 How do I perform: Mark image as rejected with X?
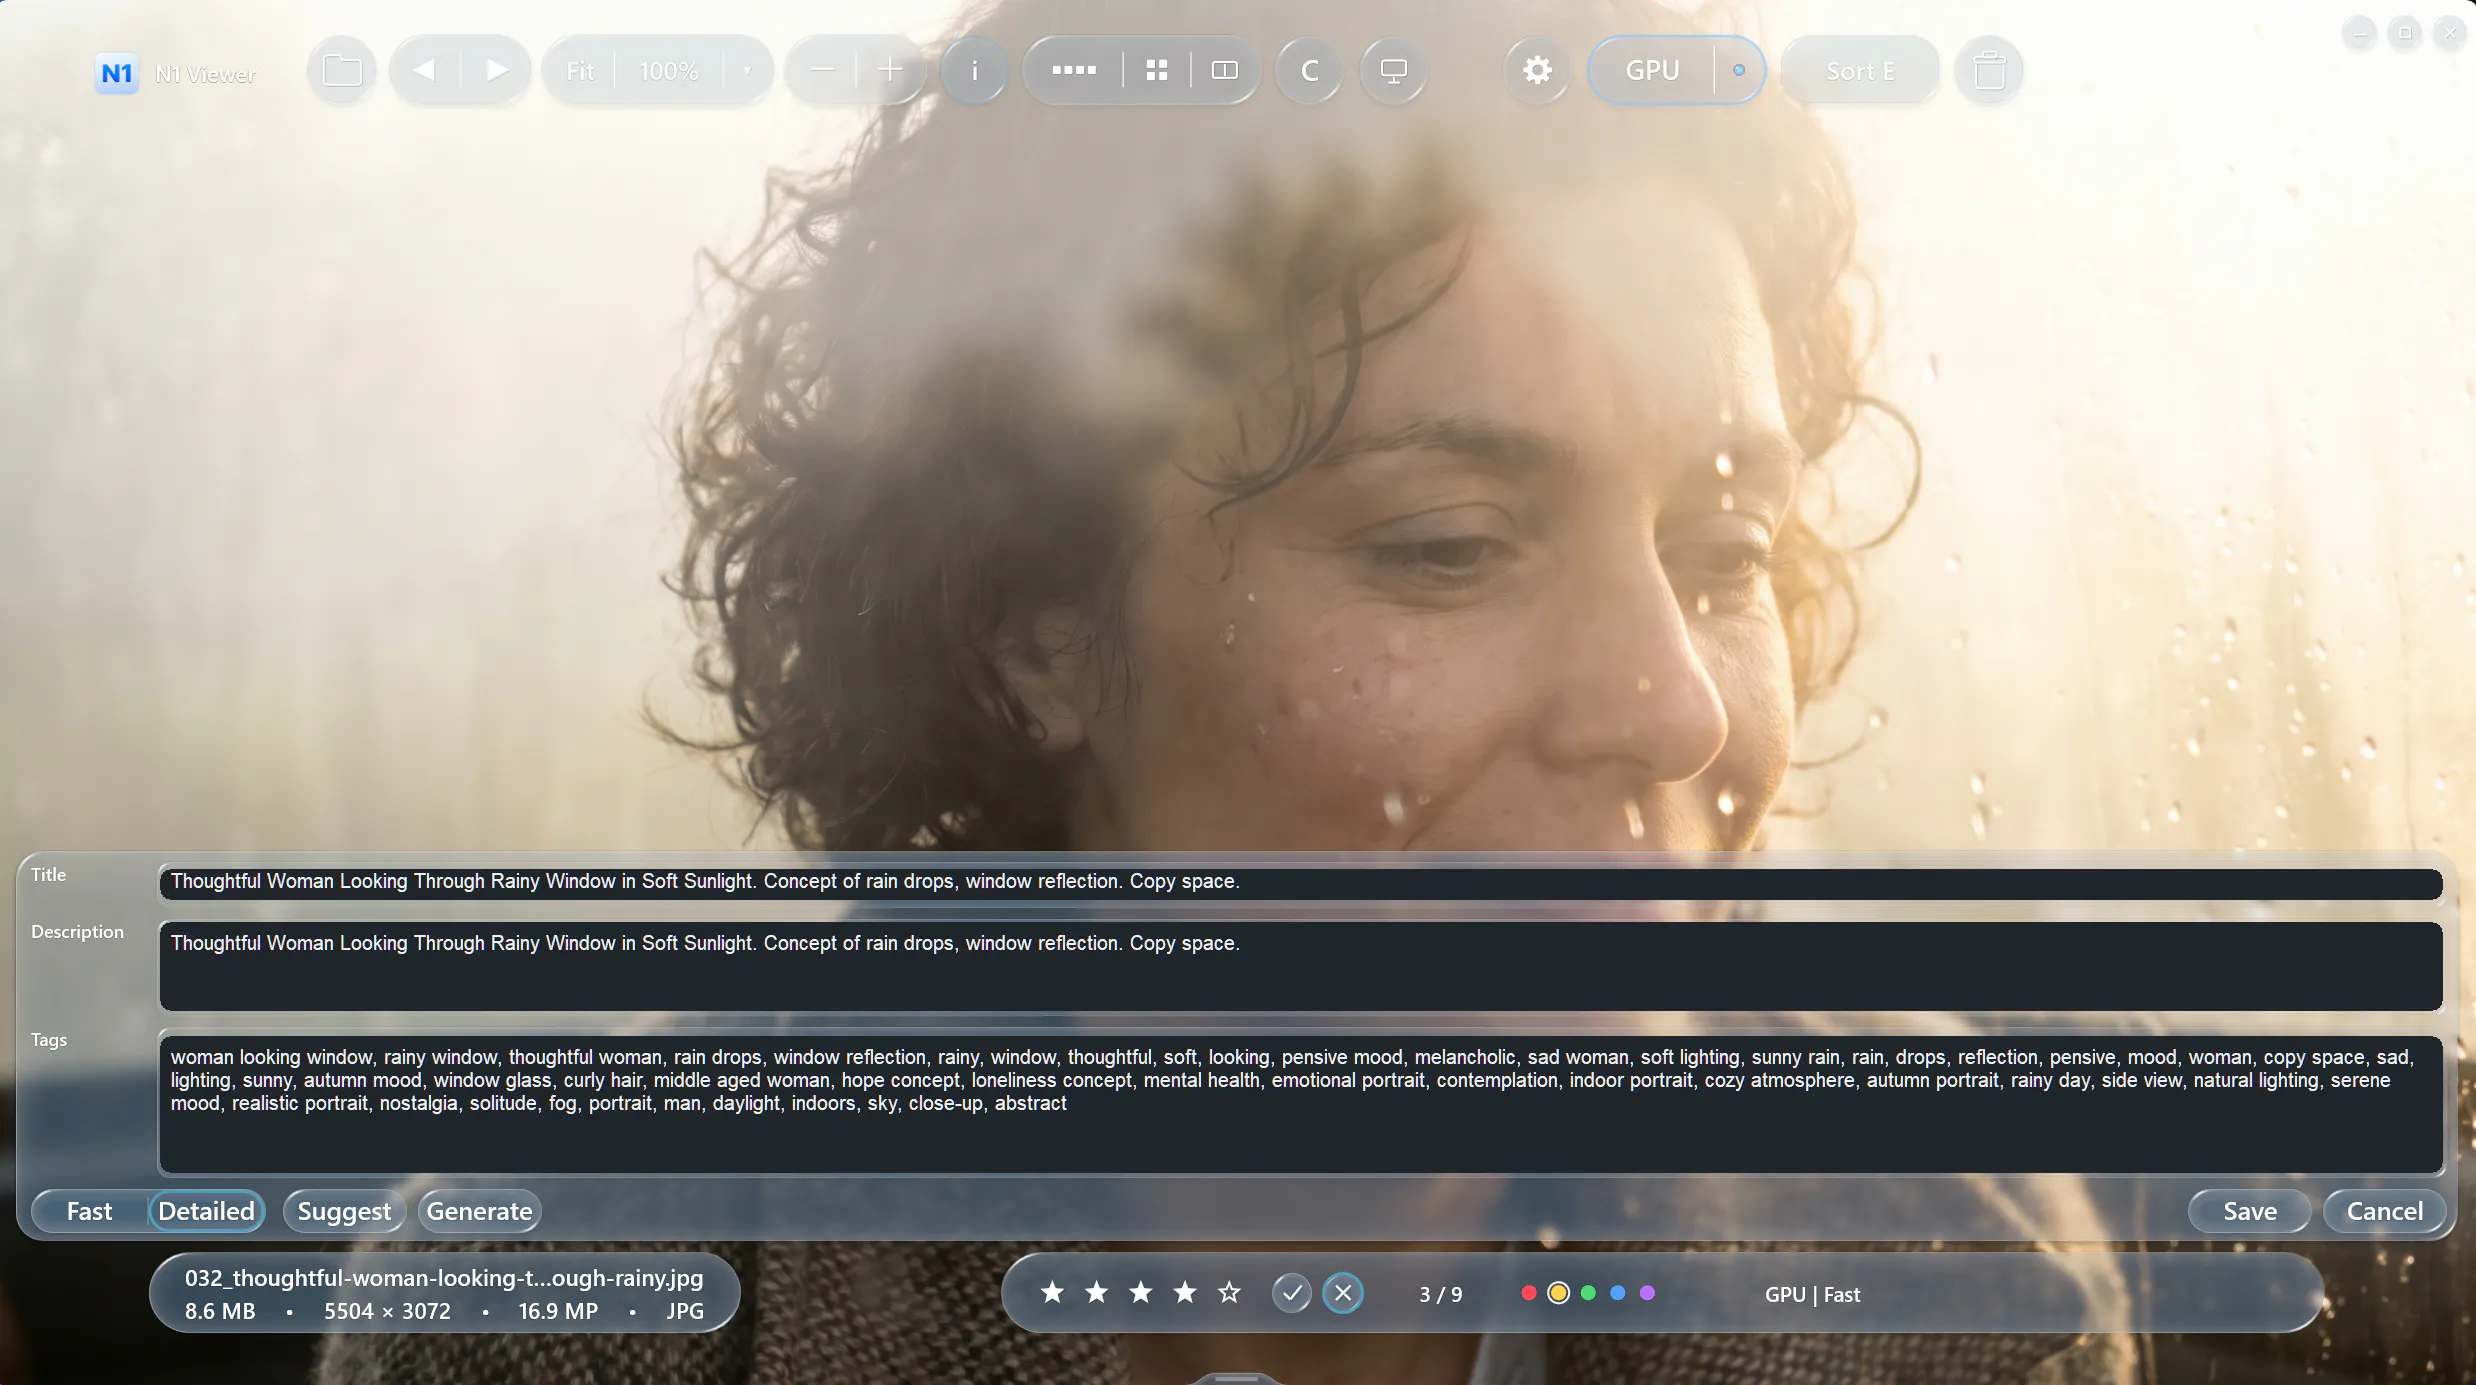pyautogui.click(x=1343, y=1293)
